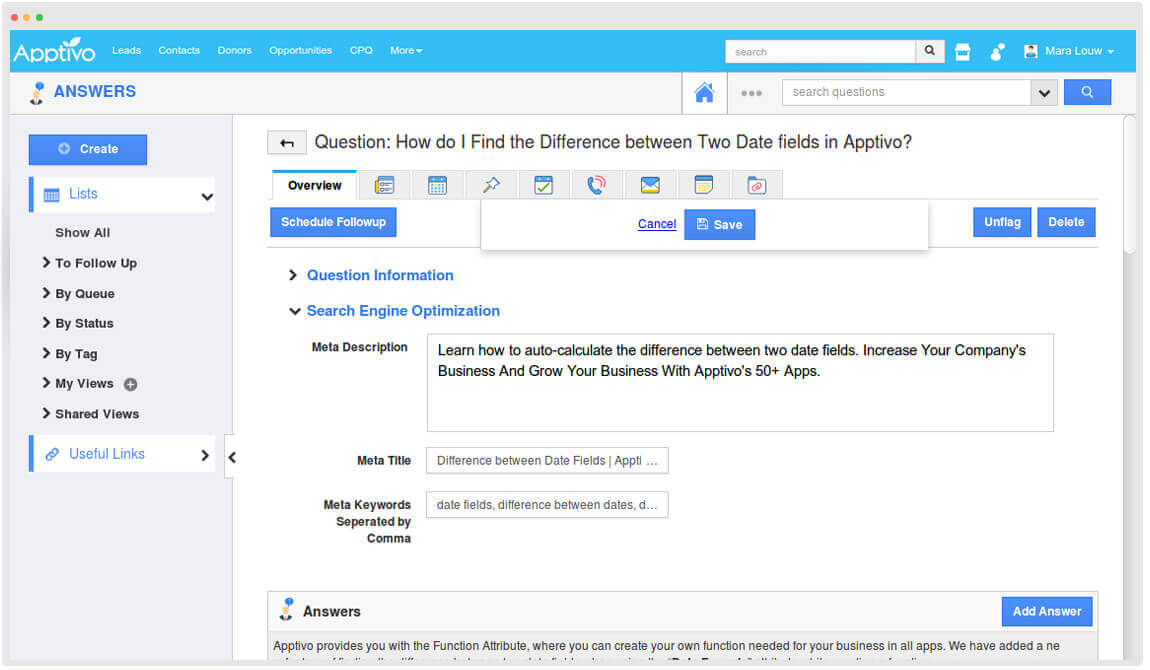Screen dimensions: 1150x670
Task: Click the Save button
Action: tap(719, 225)
